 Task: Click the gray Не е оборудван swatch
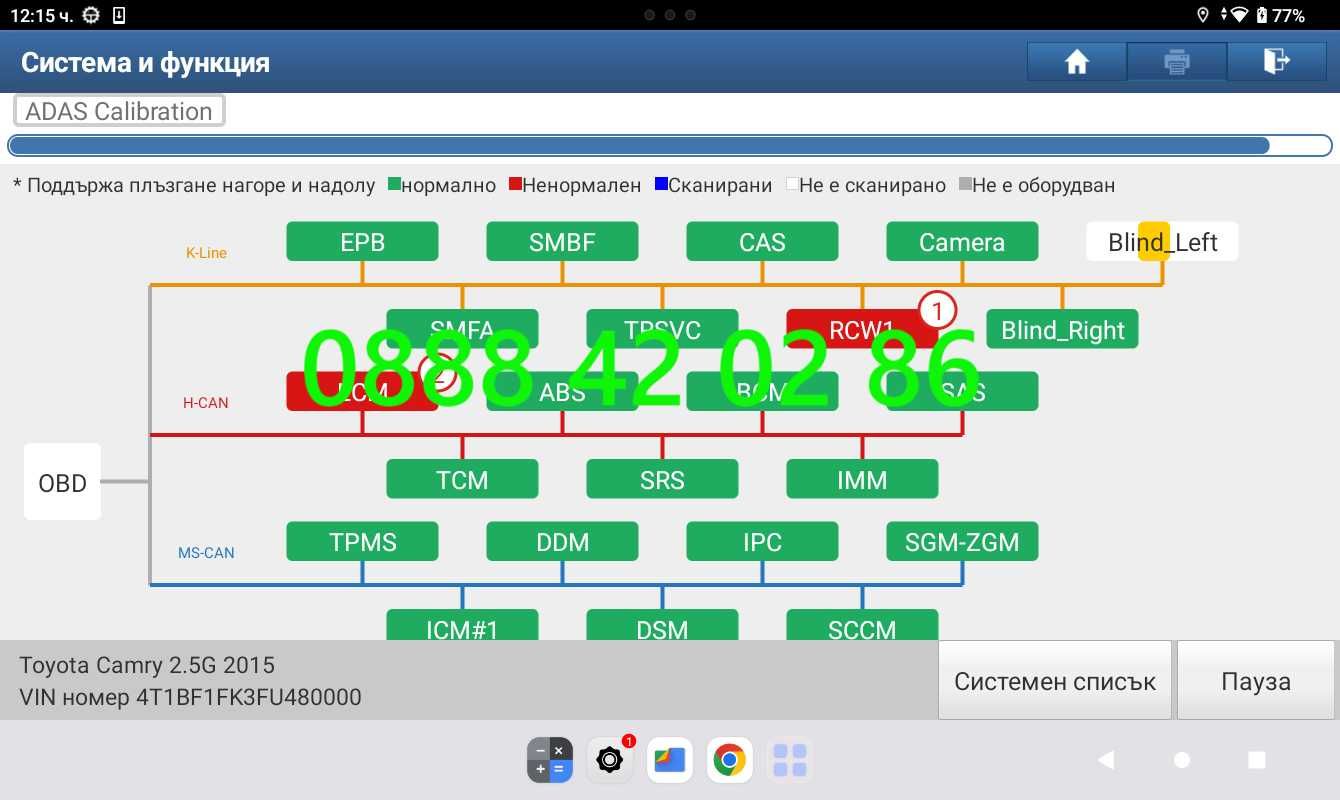click(965, 185)
